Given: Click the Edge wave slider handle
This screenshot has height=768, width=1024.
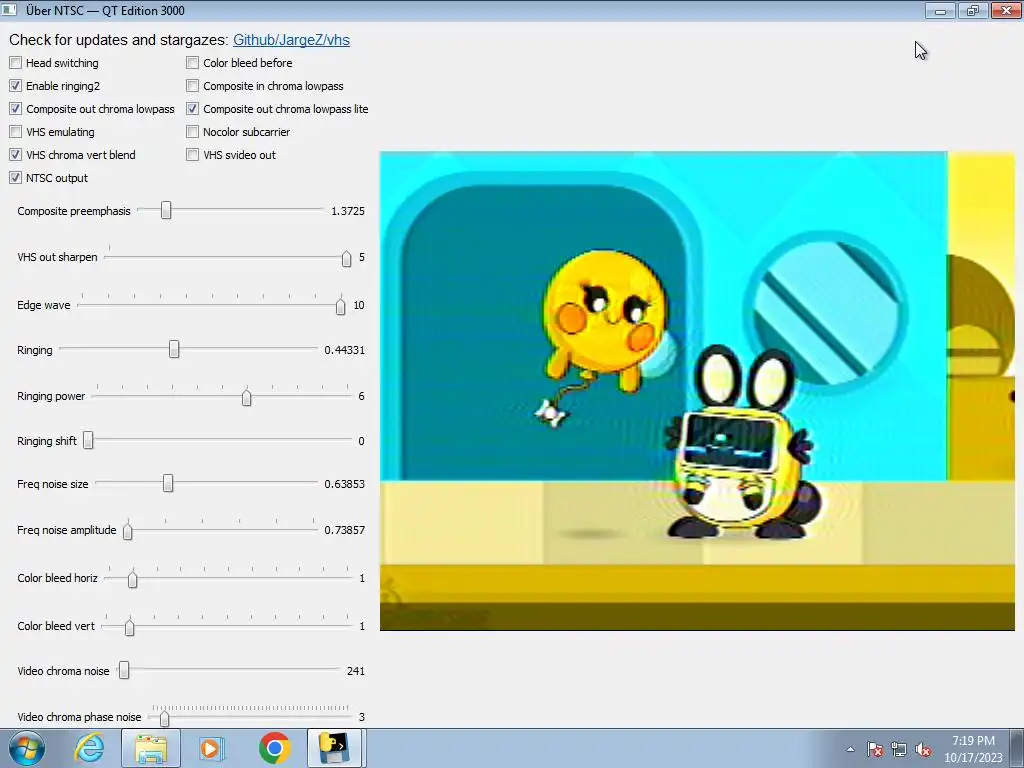Looking at the screenshot, I should pyautogui.click(x=340, y=306).
